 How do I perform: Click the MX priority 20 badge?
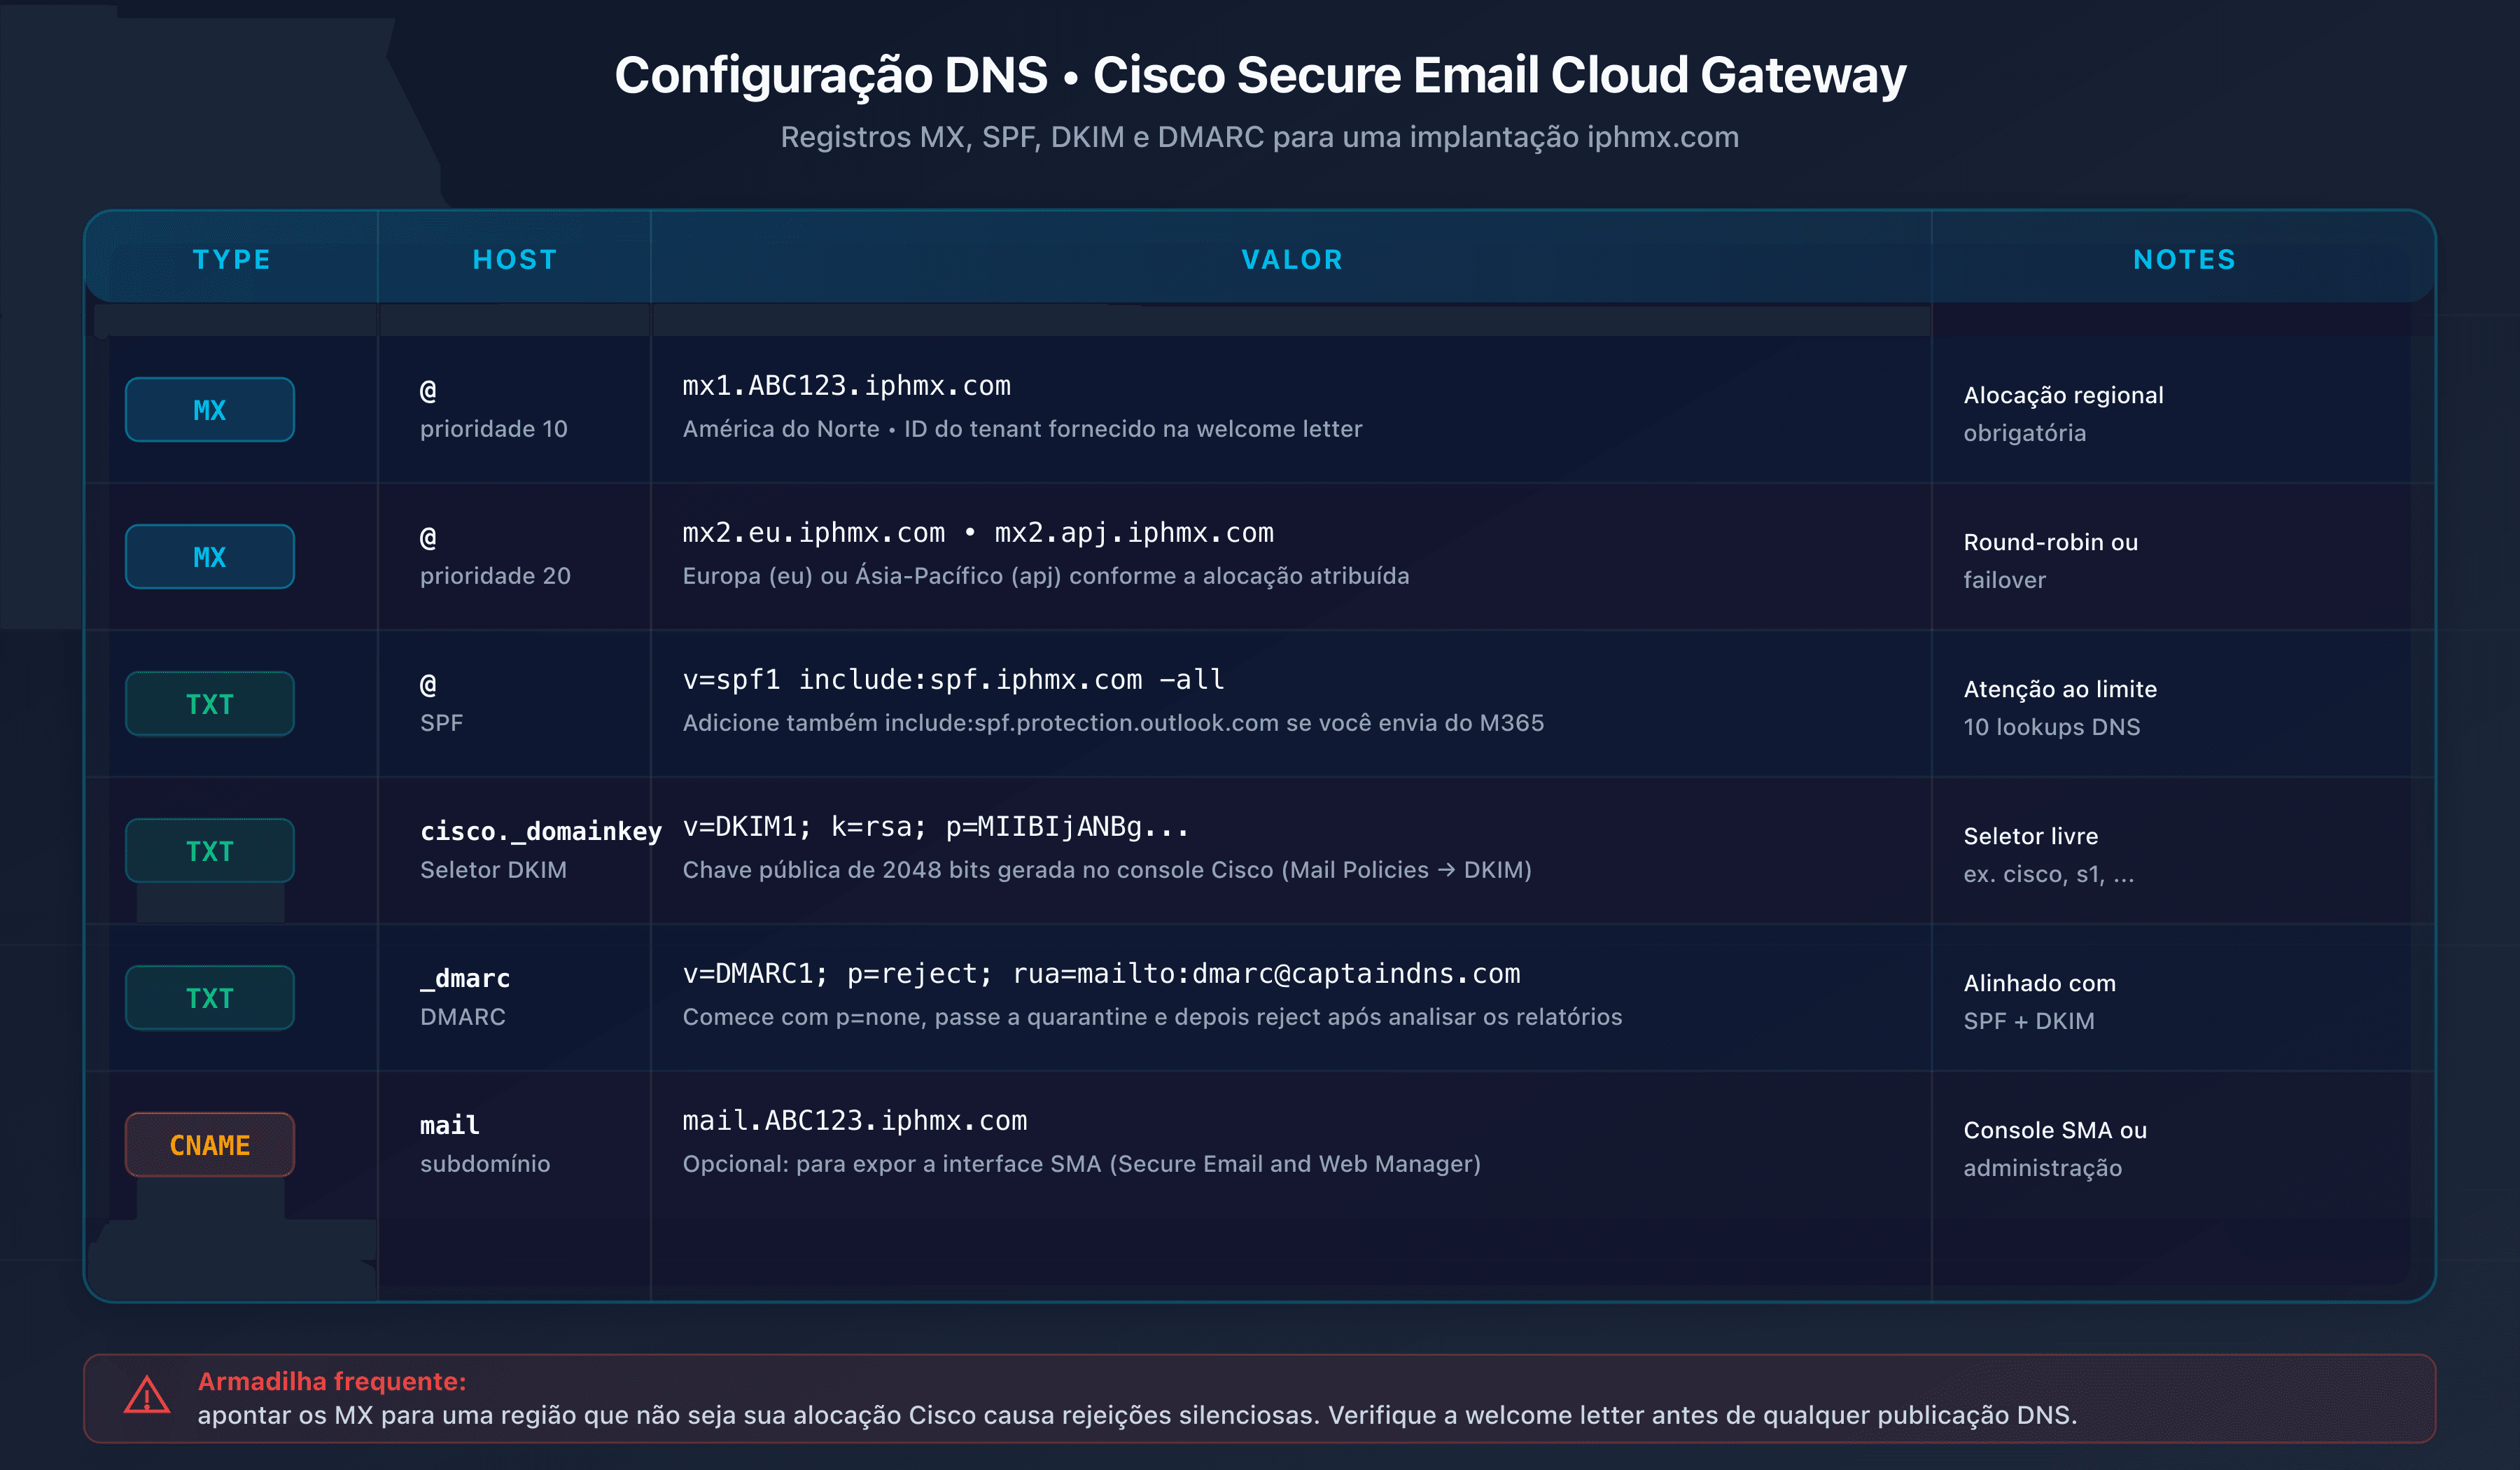click(x=209, y=556)
